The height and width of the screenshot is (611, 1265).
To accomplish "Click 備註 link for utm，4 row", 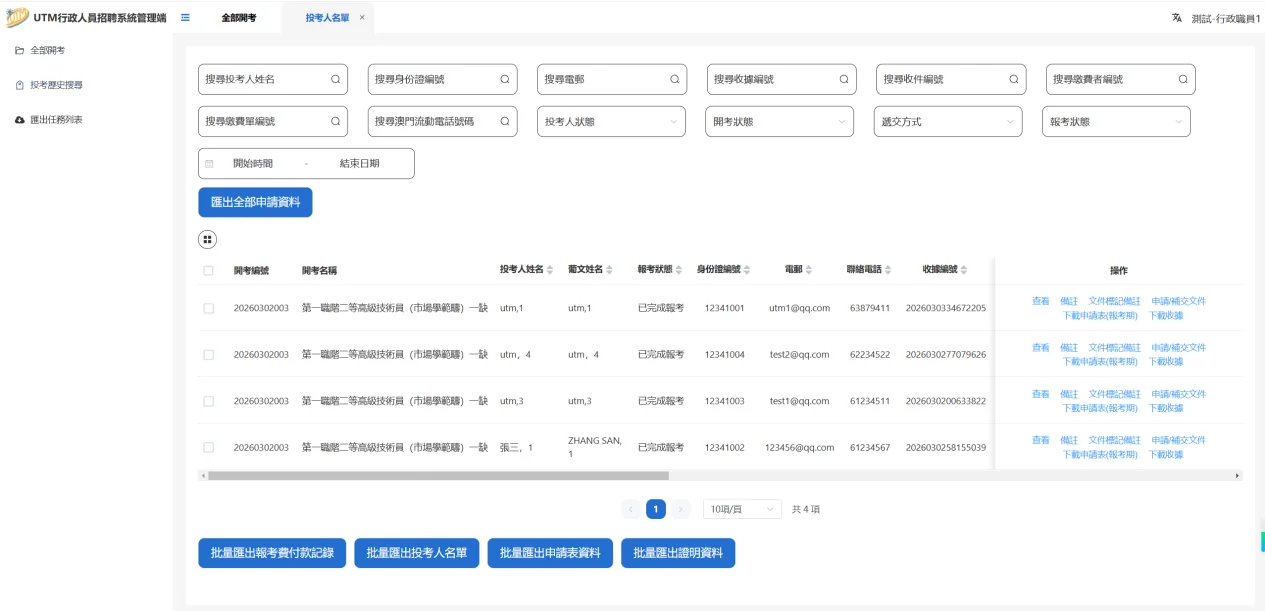I will tap(1069, 348).
